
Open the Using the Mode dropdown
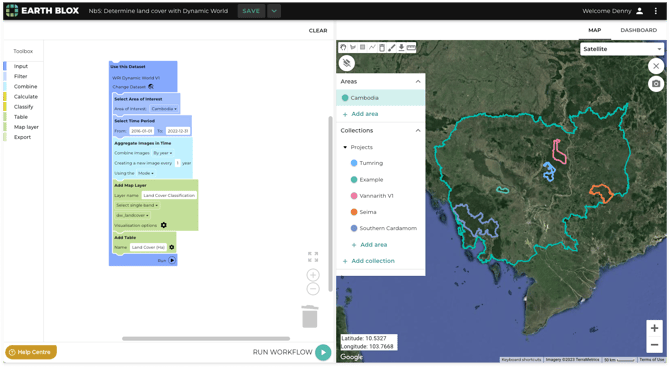146,173
